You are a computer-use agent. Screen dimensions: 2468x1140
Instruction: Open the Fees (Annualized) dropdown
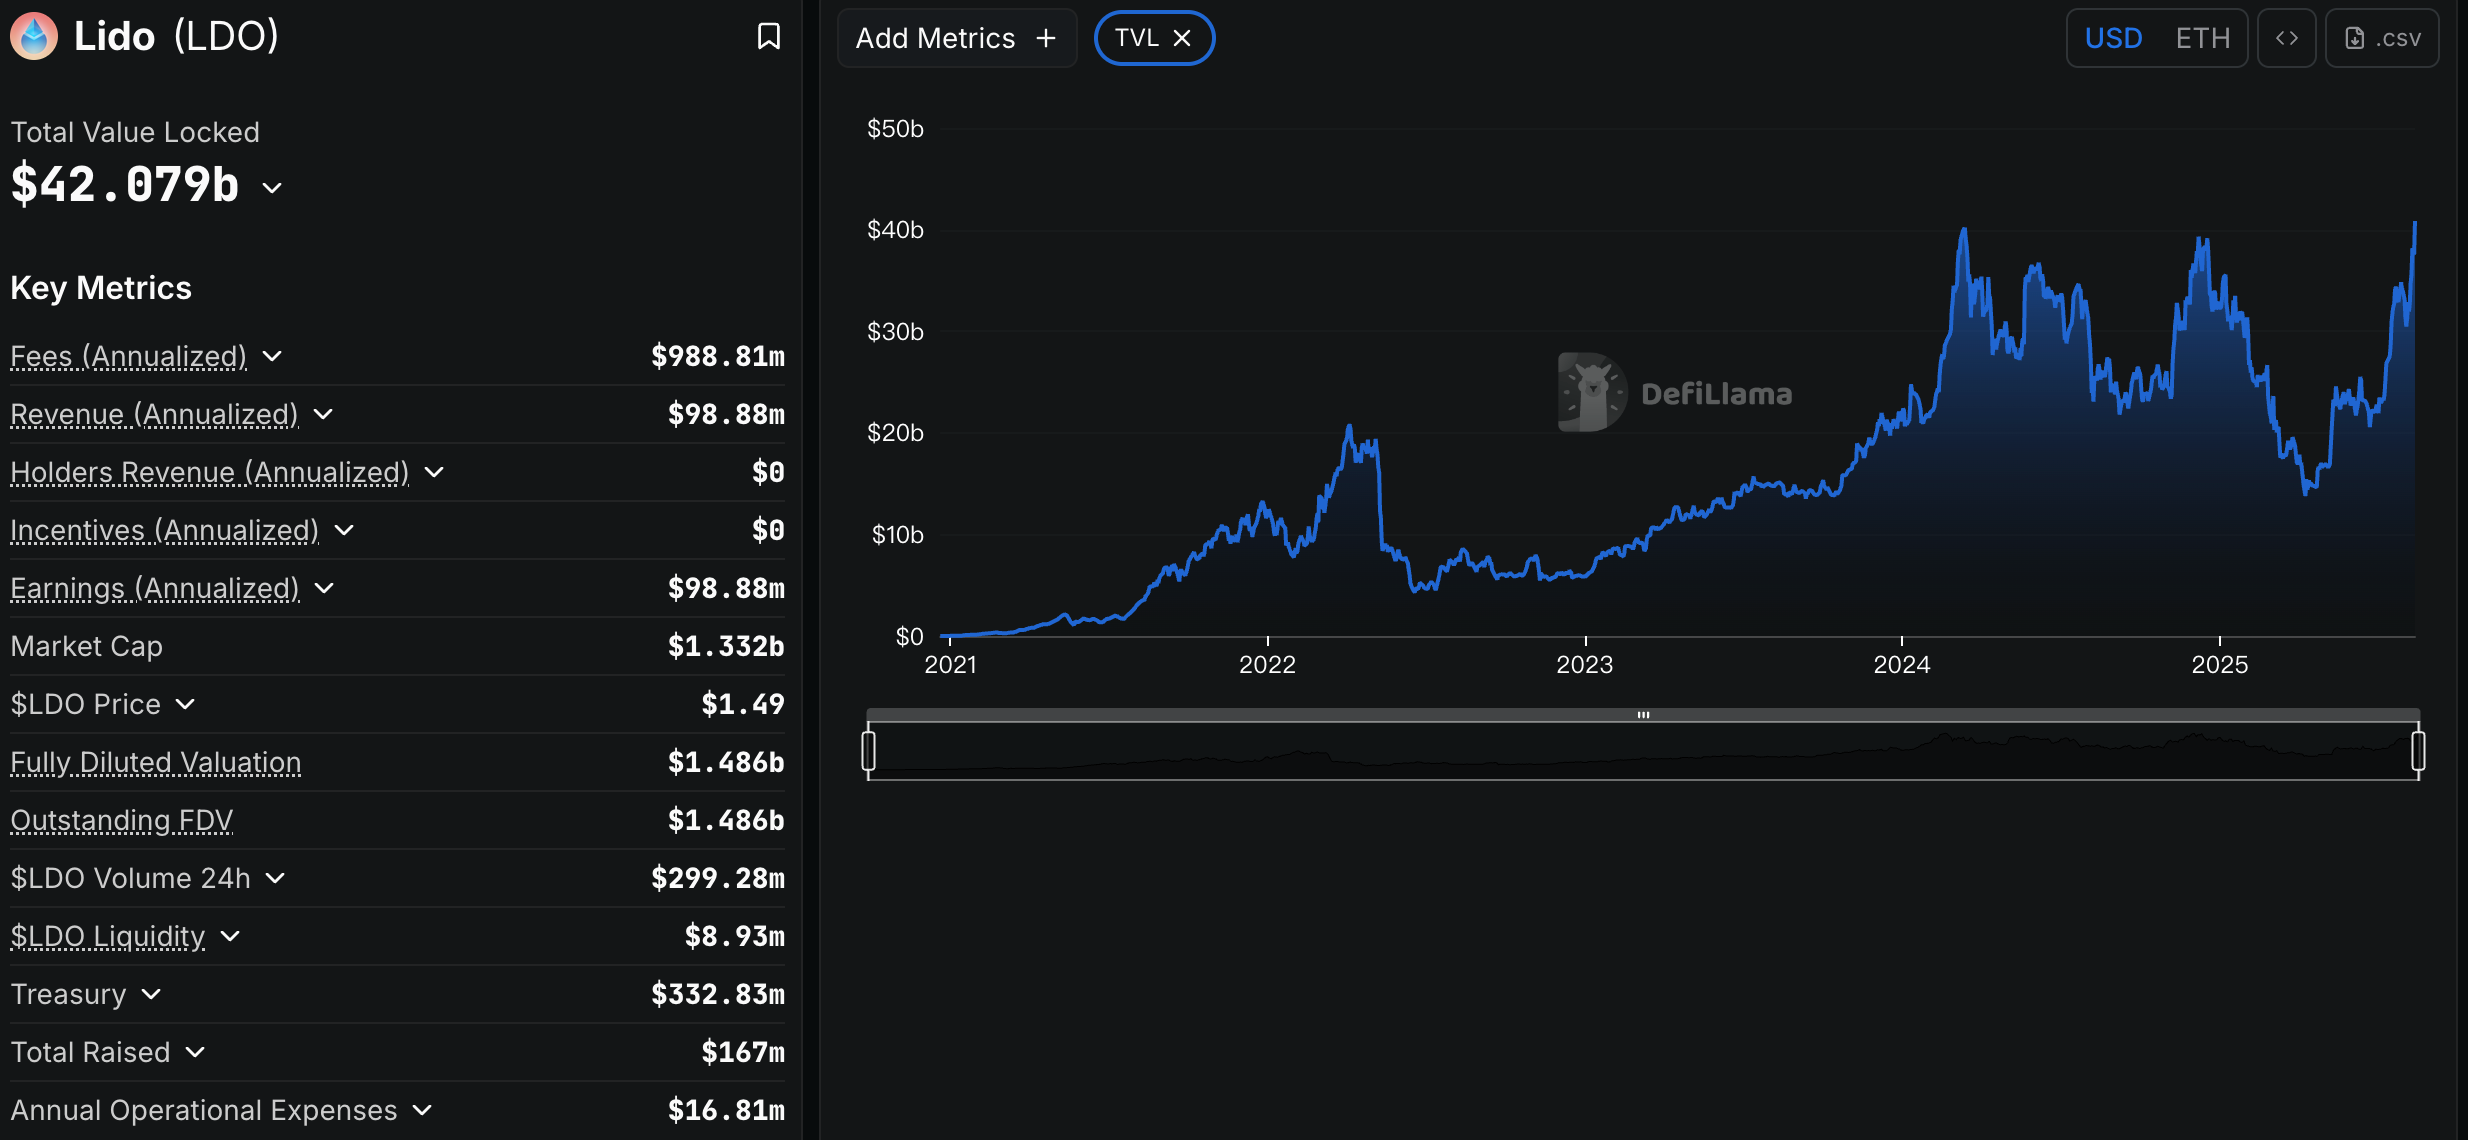coord(272,357)
